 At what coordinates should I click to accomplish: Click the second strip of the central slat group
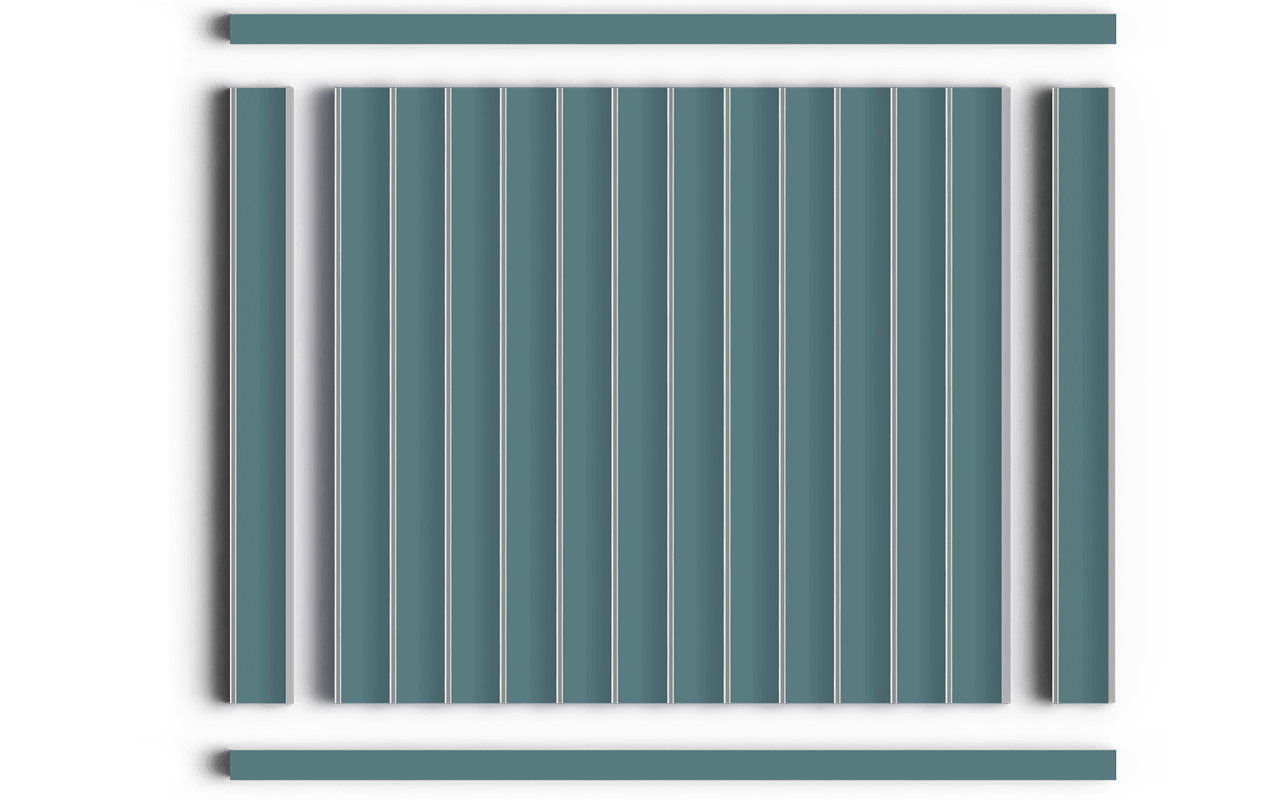[420, 395]
